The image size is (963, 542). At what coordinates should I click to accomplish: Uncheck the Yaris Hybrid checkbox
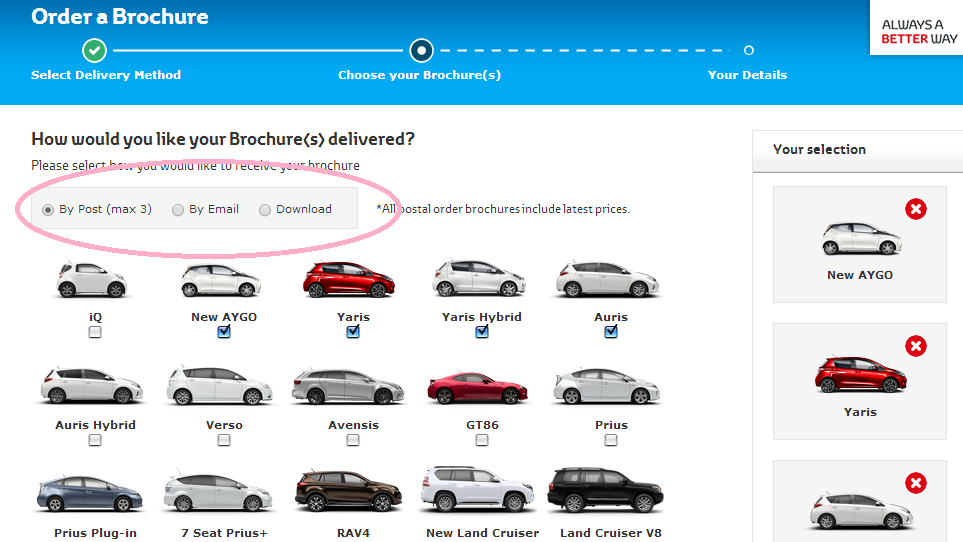tap(482, 332)
